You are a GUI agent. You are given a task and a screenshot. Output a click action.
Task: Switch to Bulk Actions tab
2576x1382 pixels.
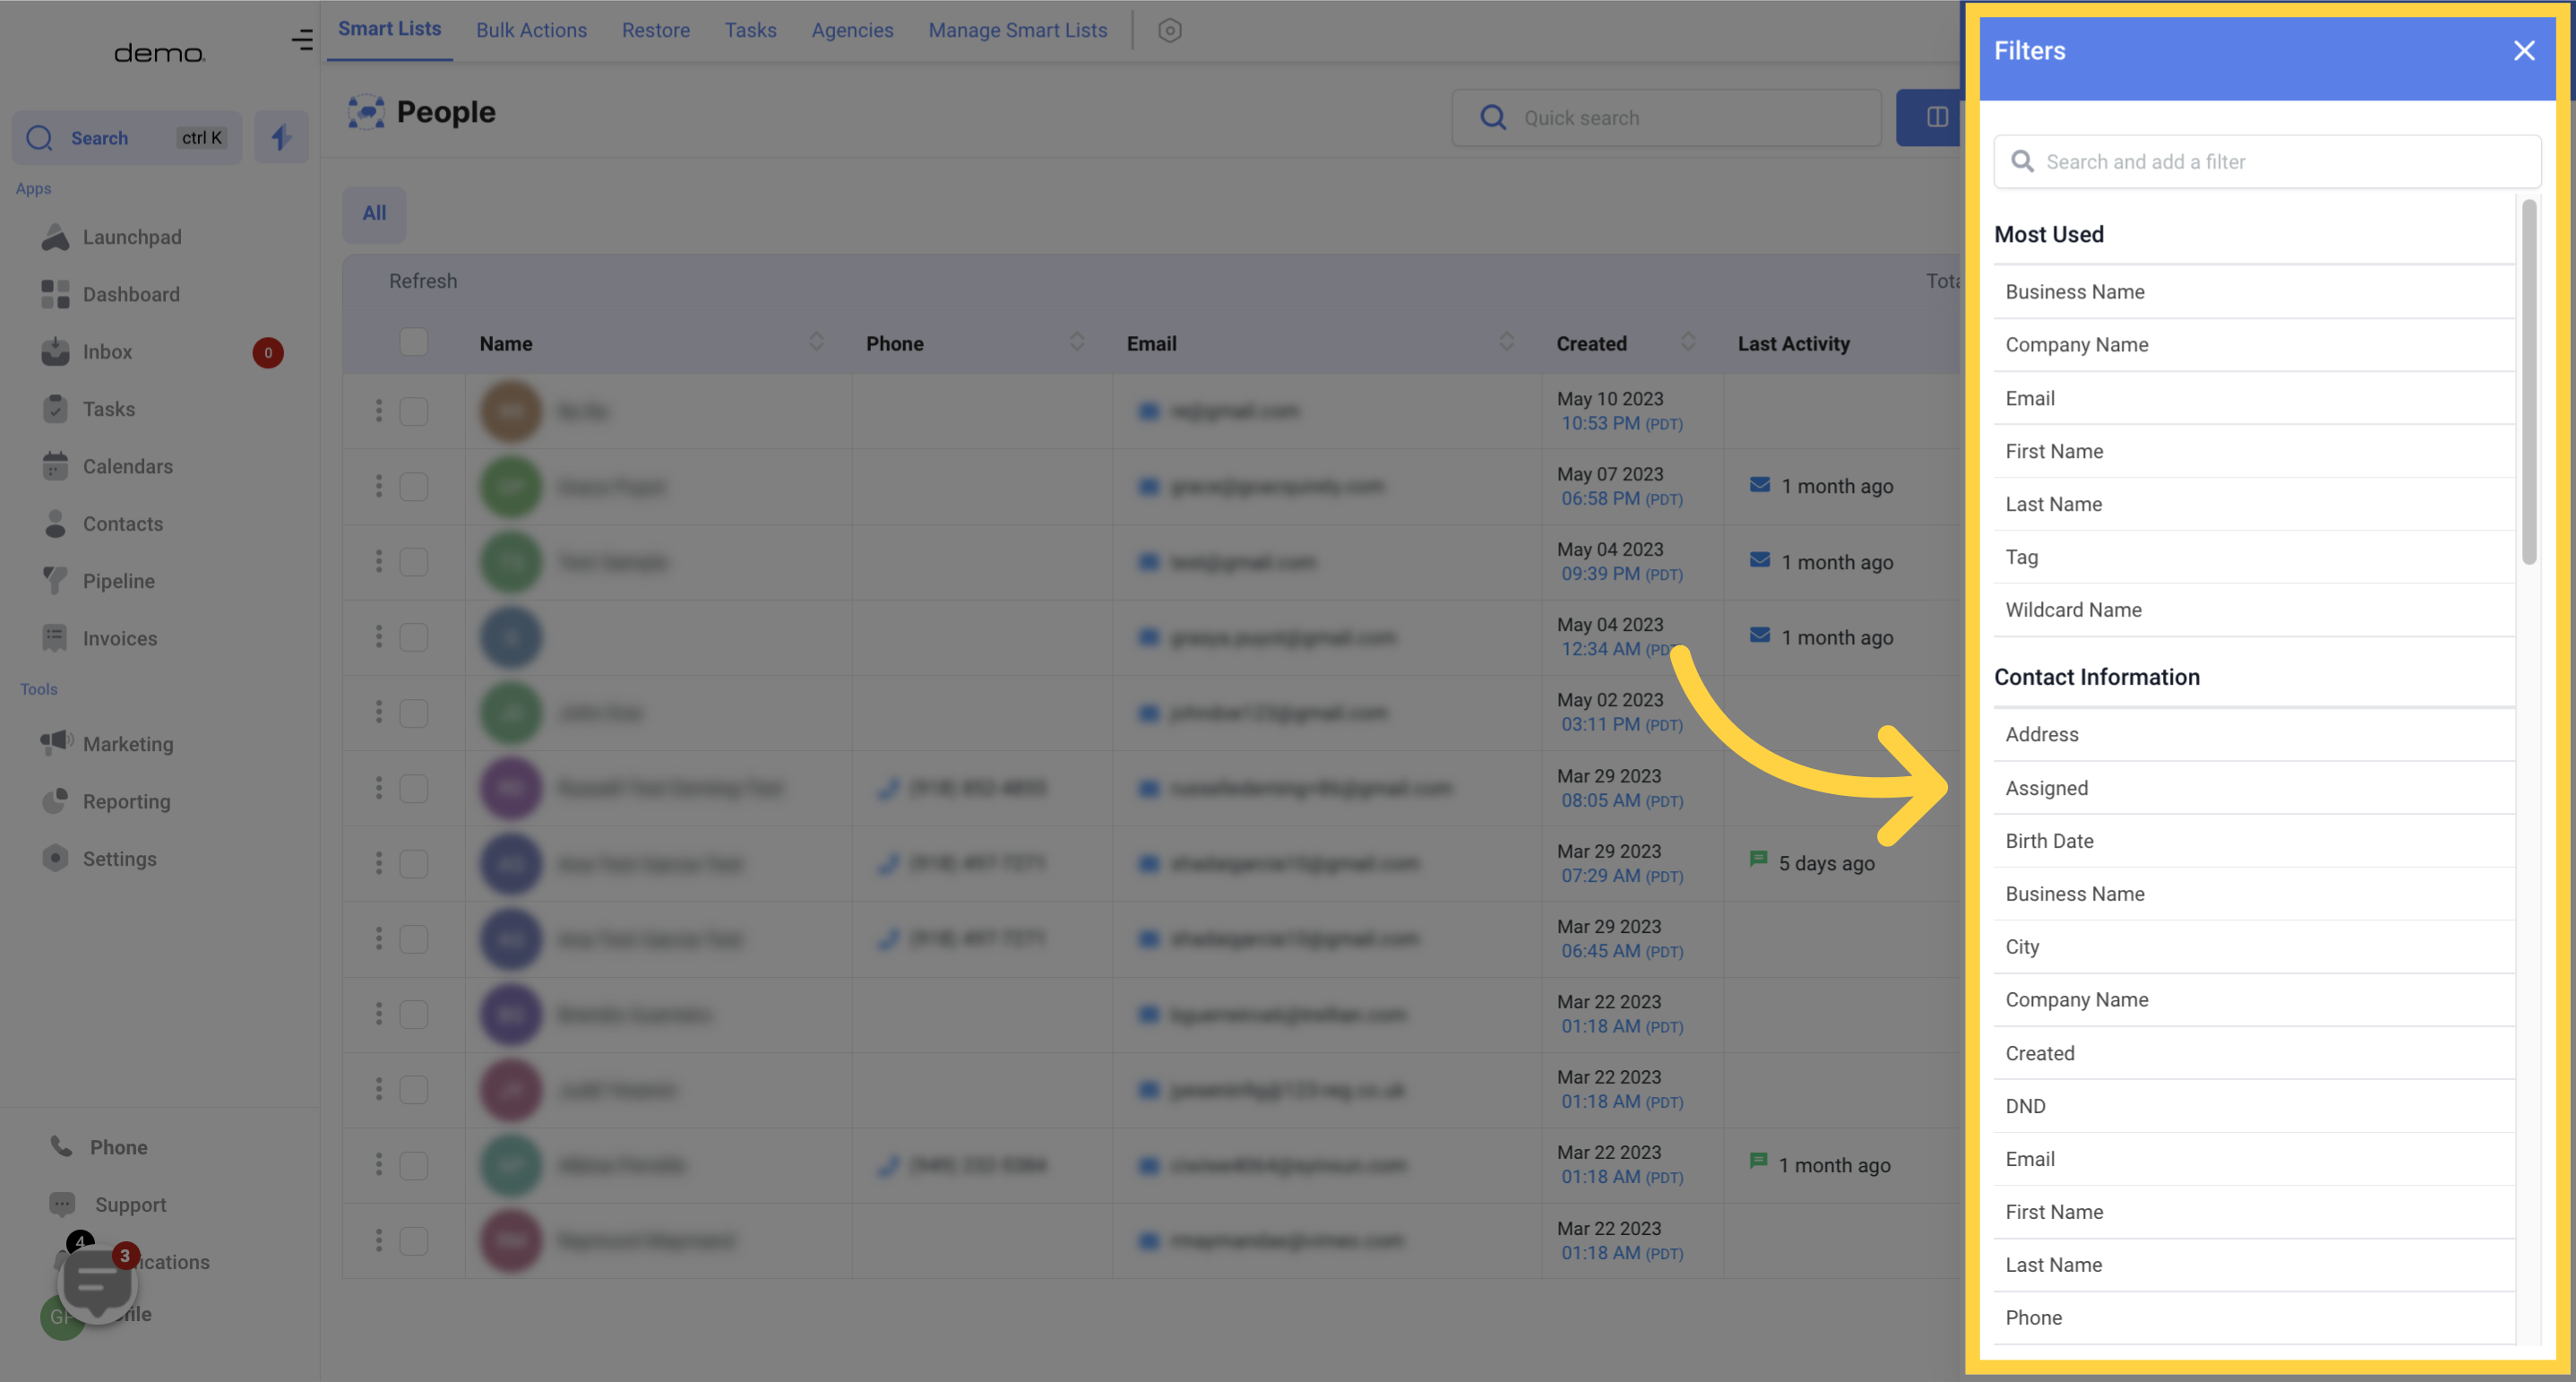pos(530,30)
